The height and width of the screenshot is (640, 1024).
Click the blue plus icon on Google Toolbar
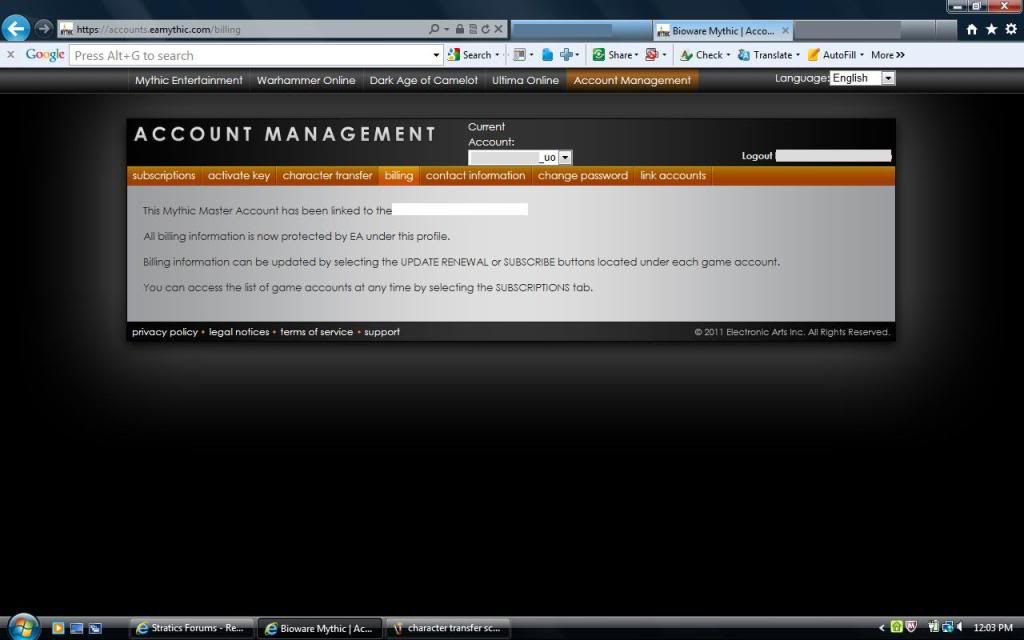point(566,56)
